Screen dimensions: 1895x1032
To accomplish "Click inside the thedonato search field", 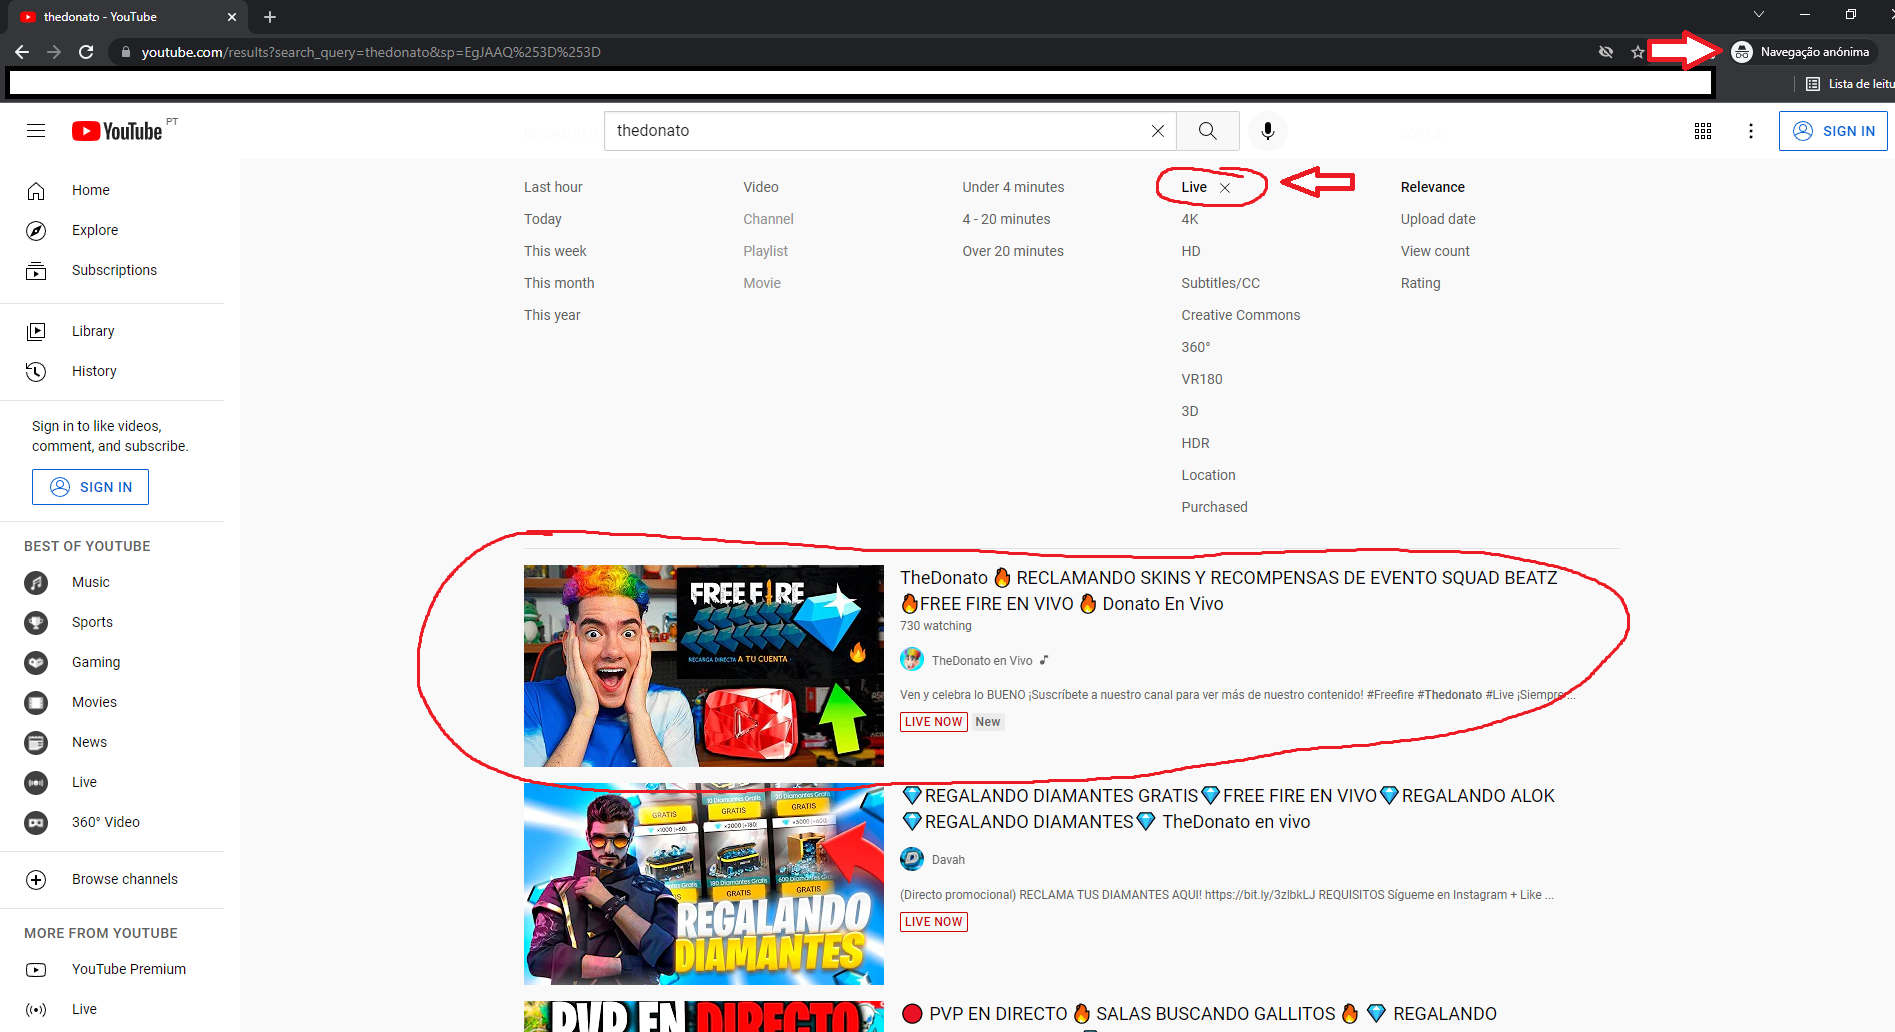I will [870, 131].
